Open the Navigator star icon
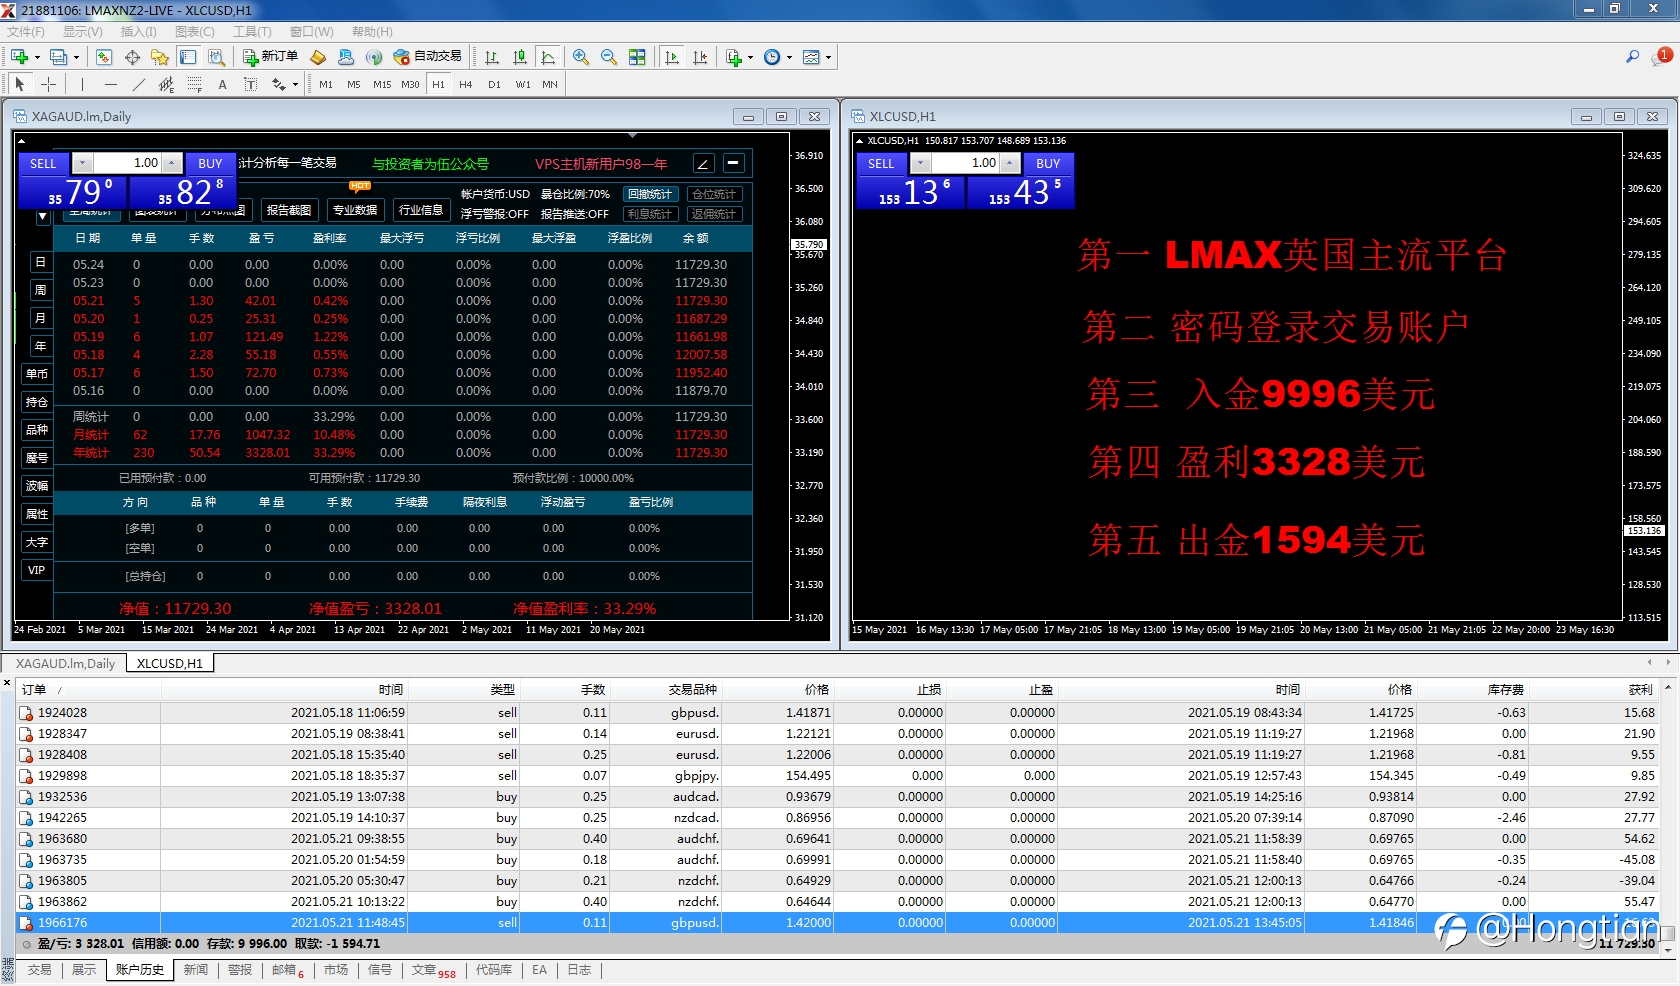 (x=160, y=57)
